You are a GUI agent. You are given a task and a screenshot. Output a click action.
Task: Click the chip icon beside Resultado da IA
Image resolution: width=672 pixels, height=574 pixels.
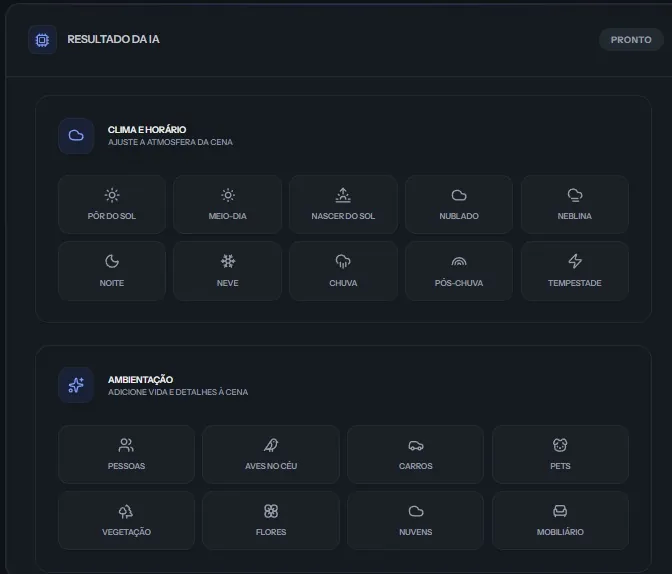pyautogui.click(x=42, y=40)
